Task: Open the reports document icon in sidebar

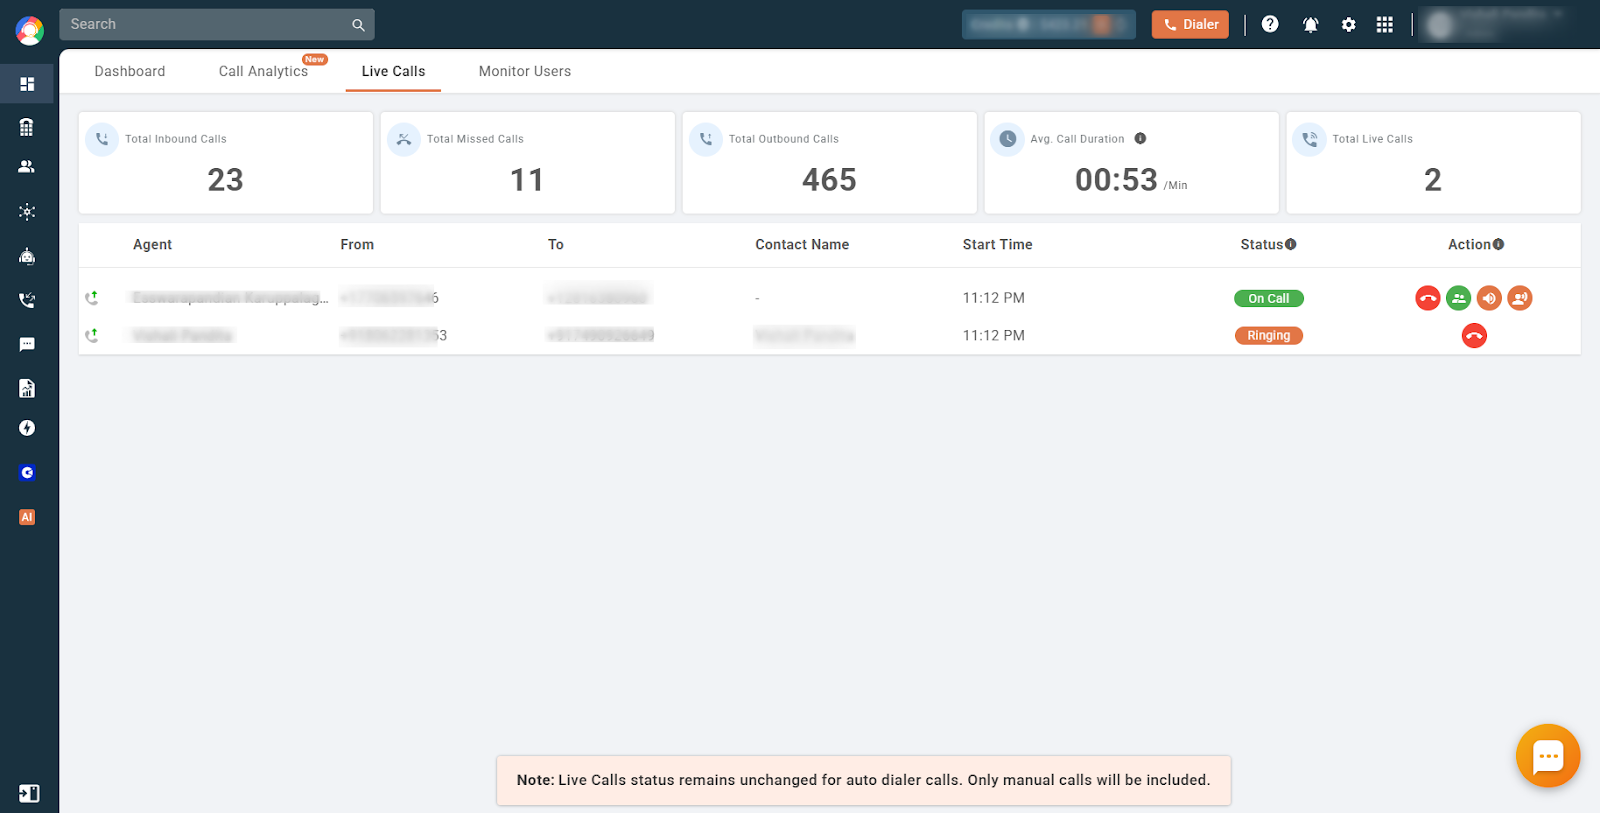Action: pyautogui.click(x=27, y=388)
